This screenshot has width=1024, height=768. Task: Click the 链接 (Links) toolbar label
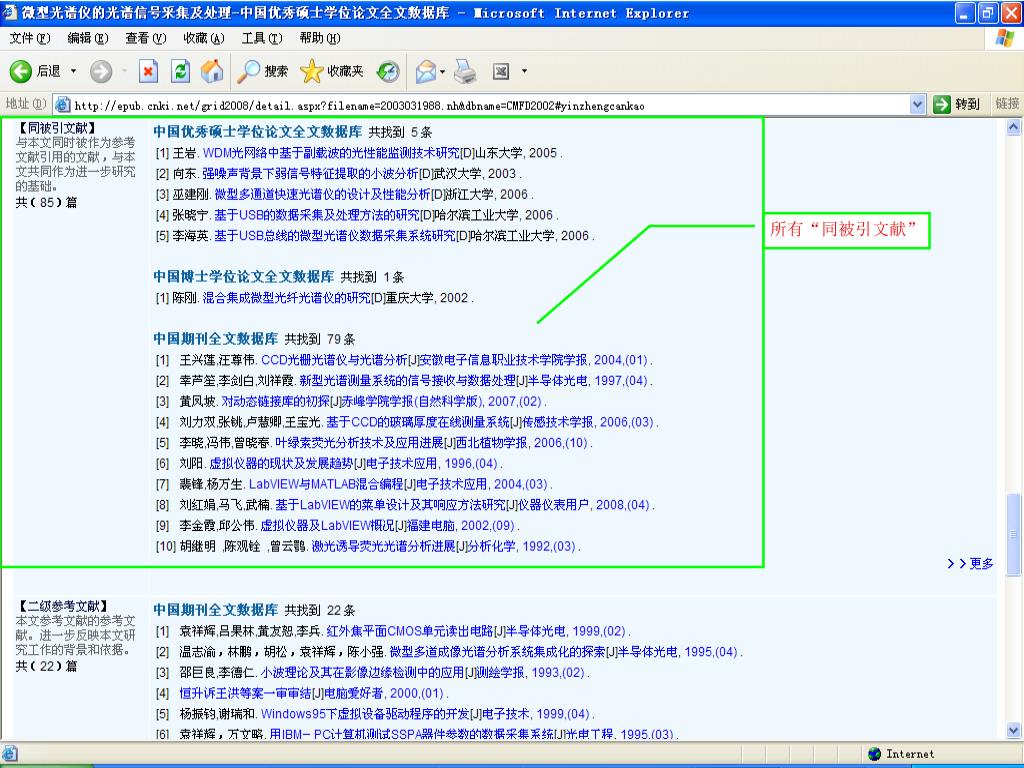(x=1007, y=104)
